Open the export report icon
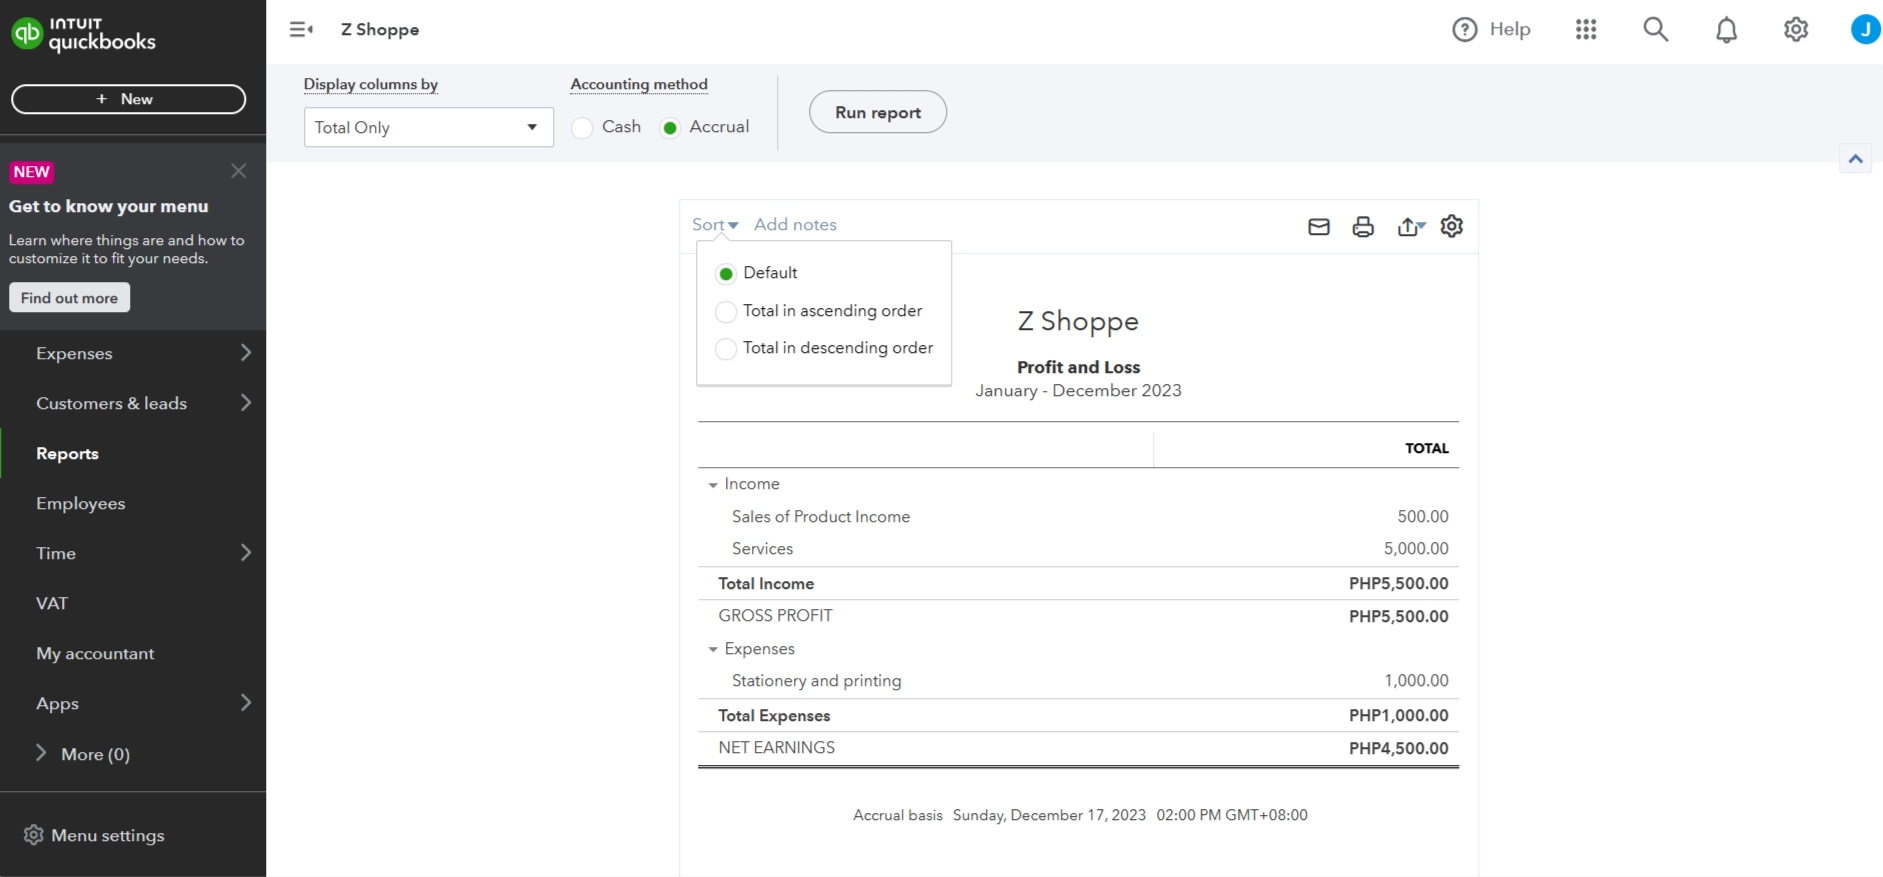1883x877 pixels. pyautogui.click(x=1411, y=227)
